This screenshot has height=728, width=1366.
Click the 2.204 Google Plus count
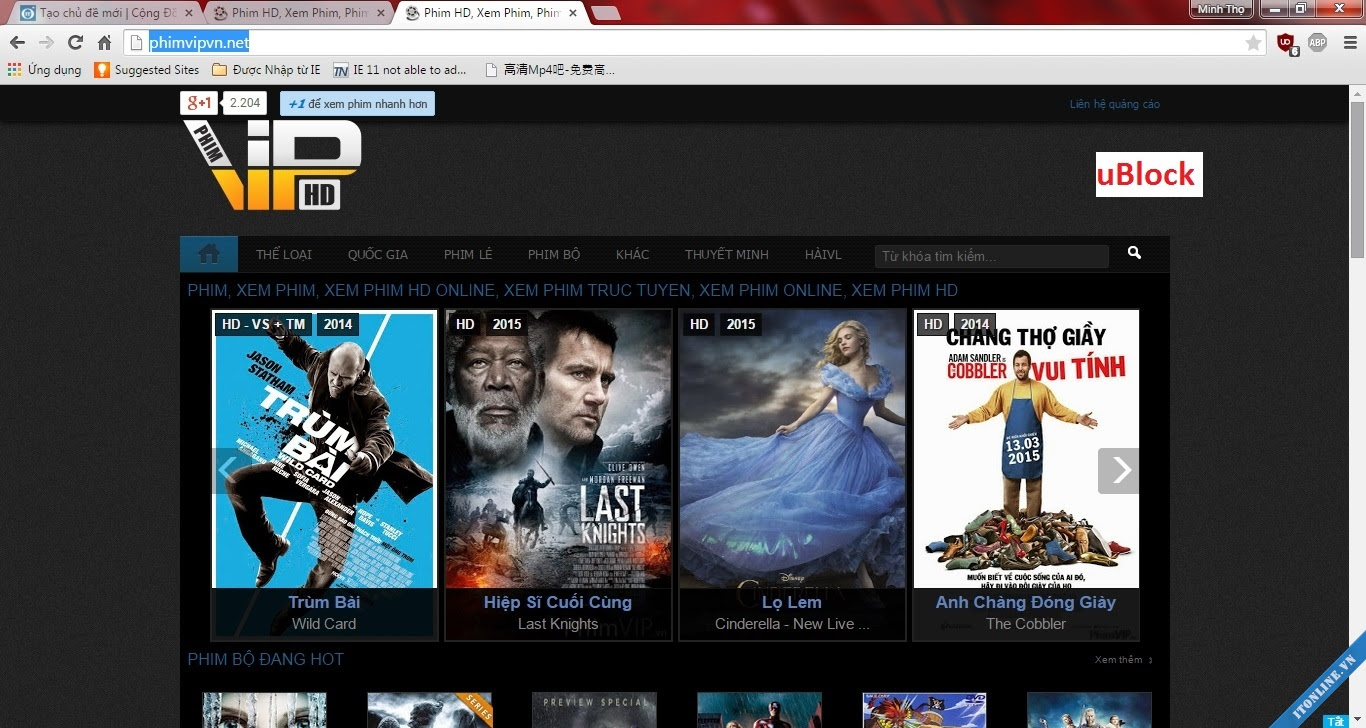(245, 103)
